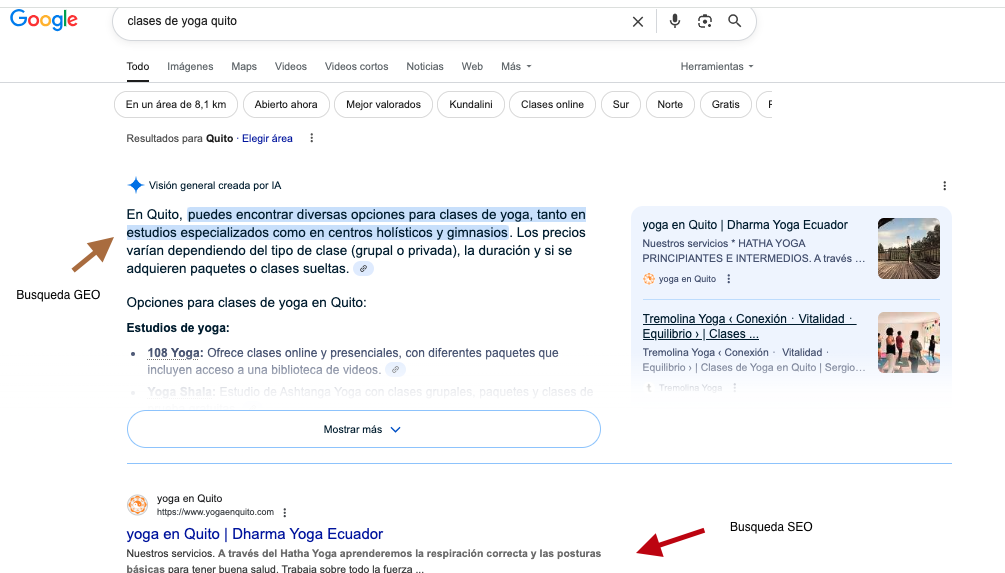Image resolution: width=1005 pixels, height=573 pixels.
Task: Open three-dot menu beside yogaenquito.com URL
Action: click(x=285, y=513)
